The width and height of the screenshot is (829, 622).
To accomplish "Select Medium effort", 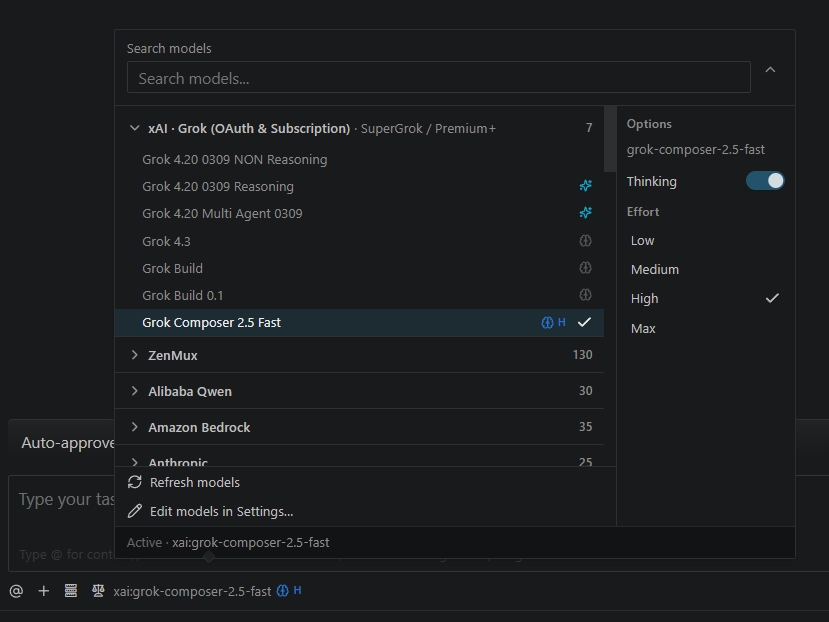I will [705, 270].
